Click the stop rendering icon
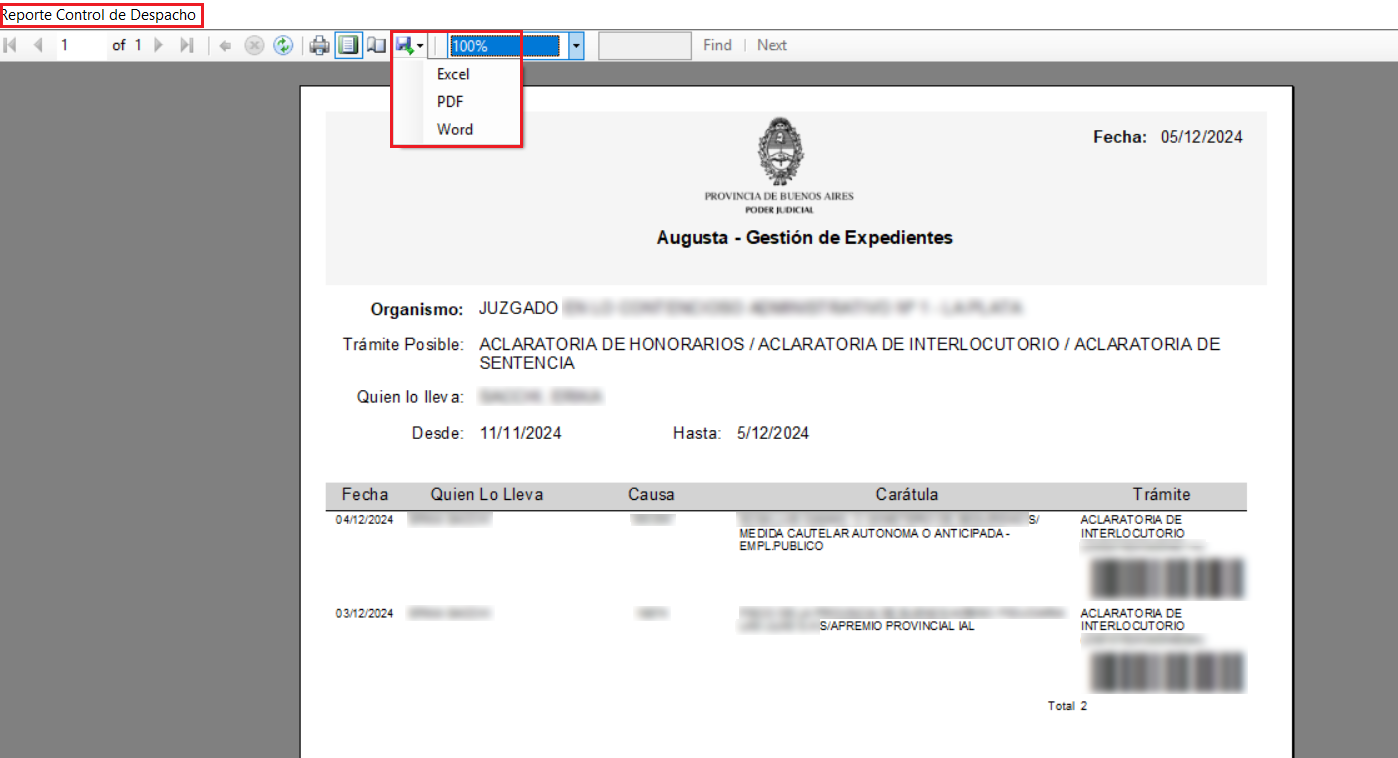Screen dimensions: 1398x758 pyautogui.click(x=254, y=45)
